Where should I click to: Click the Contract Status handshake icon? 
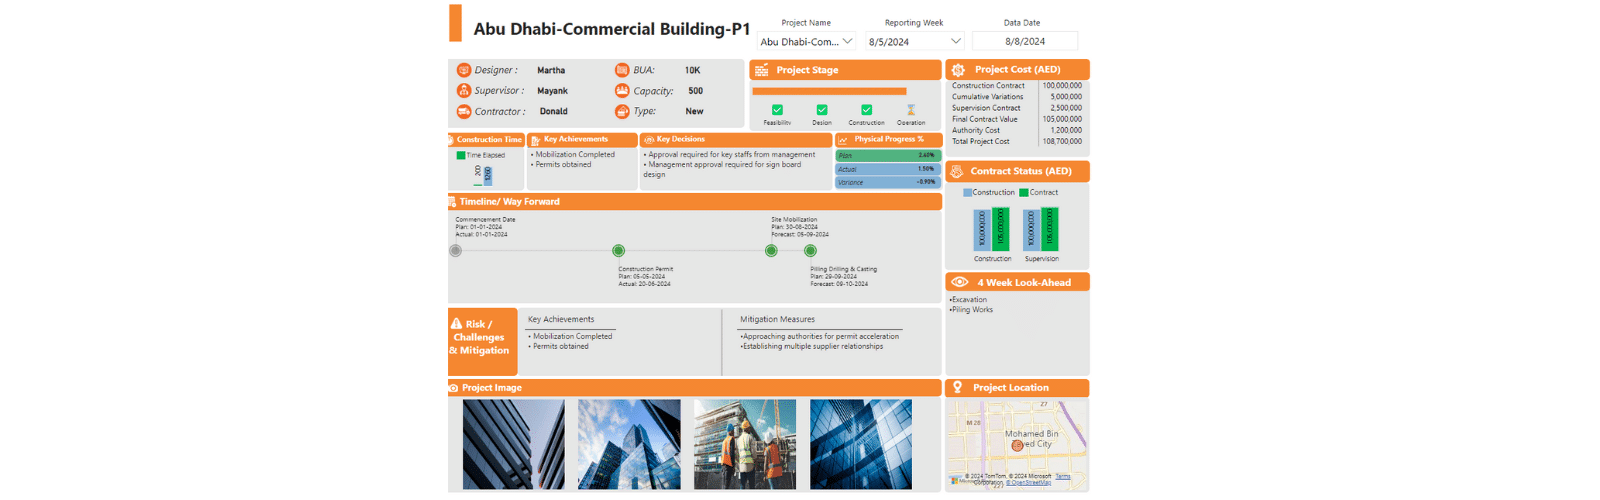[957, 172]
